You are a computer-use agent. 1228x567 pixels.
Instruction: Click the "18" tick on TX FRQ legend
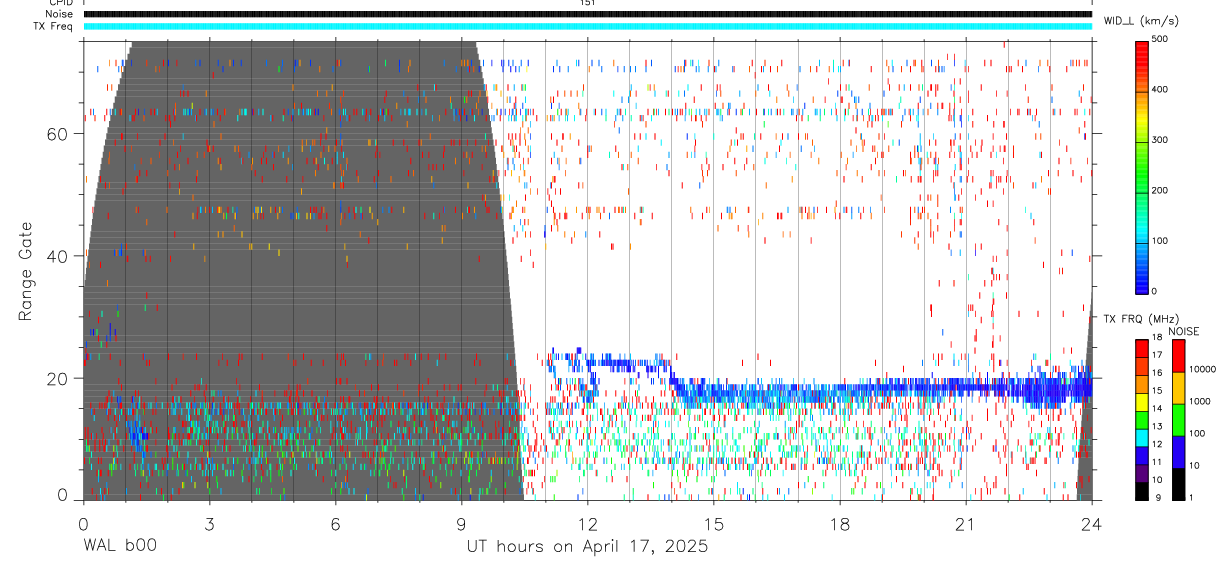coord(1157,338)
